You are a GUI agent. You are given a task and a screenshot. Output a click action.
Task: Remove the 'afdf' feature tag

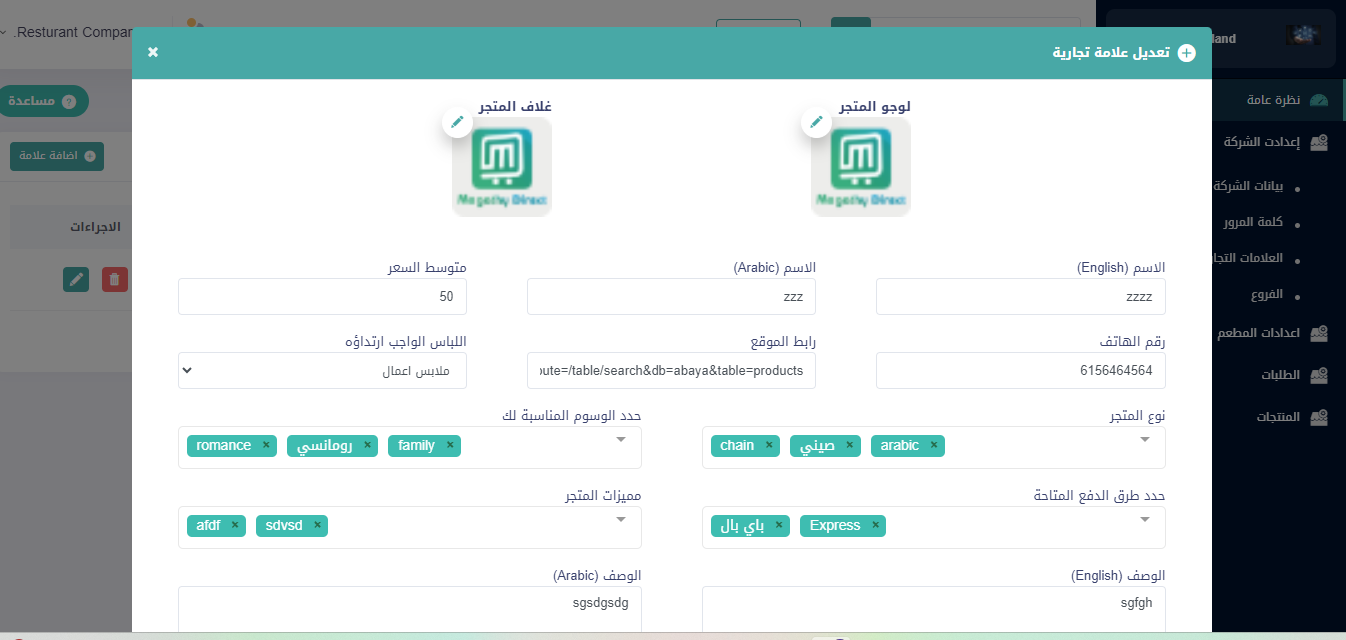pos(235,525)
